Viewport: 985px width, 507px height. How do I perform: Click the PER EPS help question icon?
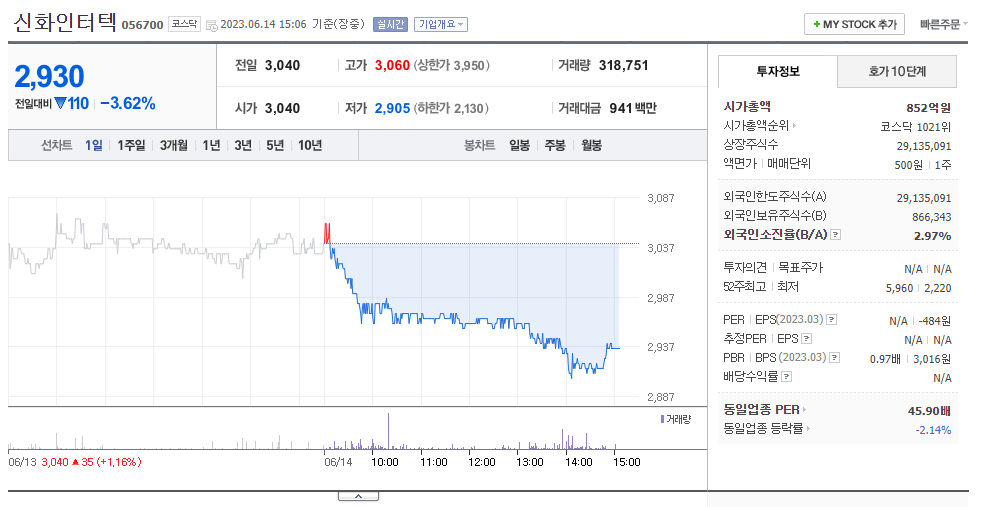(831, 320)
